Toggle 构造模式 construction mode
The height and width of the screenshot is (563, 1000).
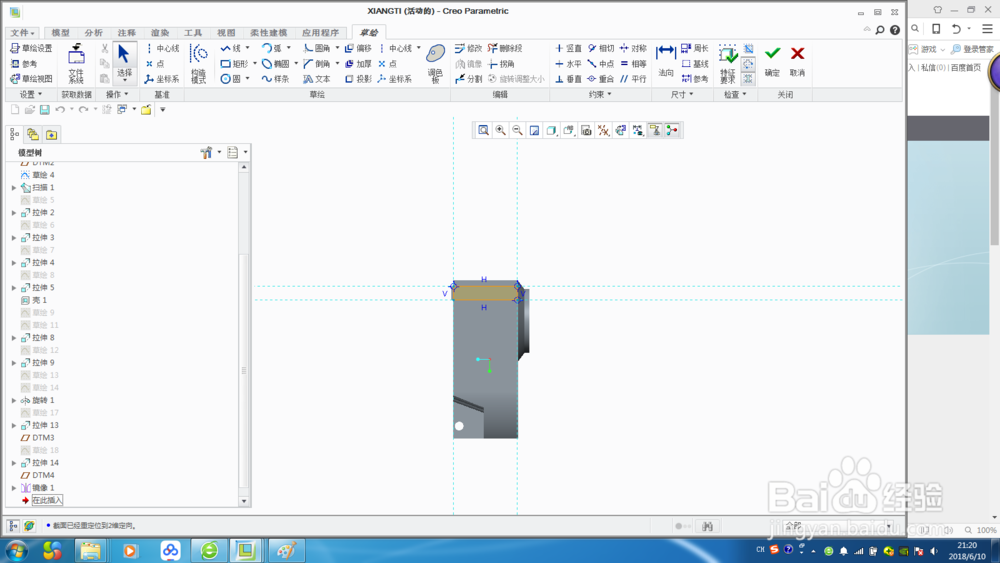(x=198, y=64)
